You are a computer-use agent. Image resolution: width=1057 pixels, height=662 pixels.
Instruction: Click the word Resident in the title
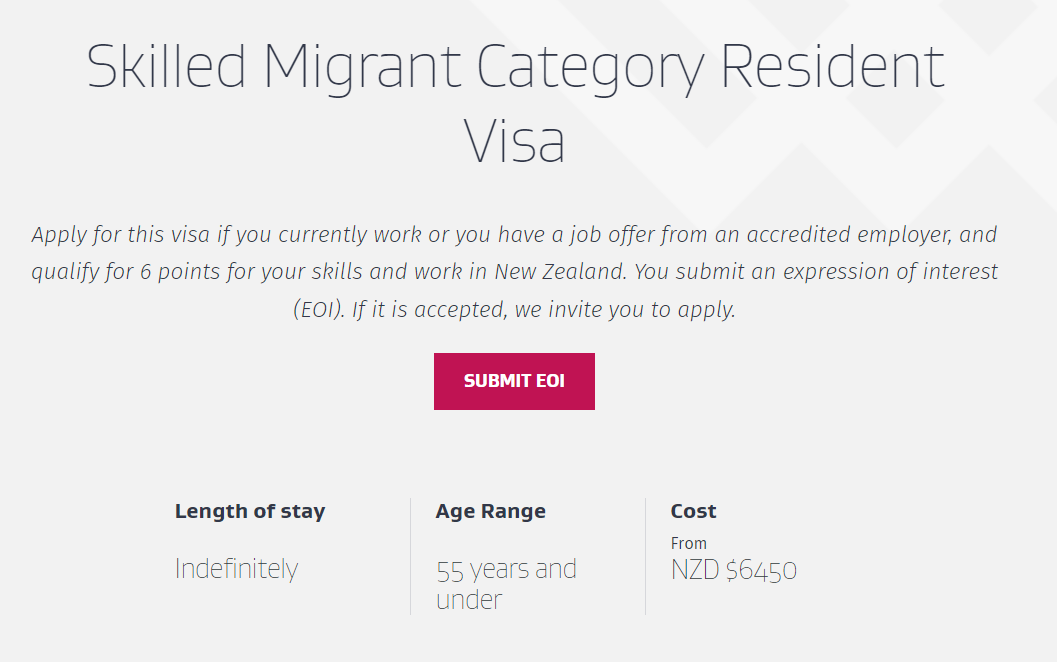point(833,67)
